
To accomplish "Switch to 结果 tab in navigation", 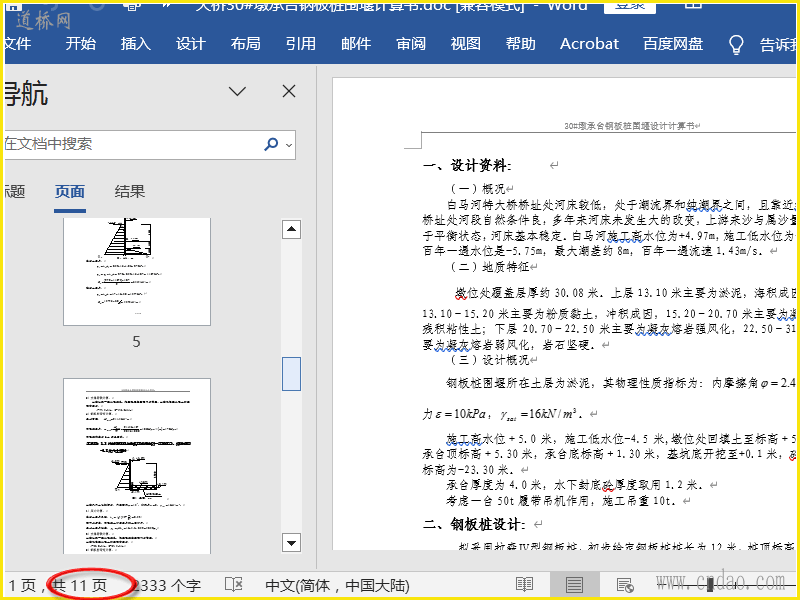I will [130, 192].
